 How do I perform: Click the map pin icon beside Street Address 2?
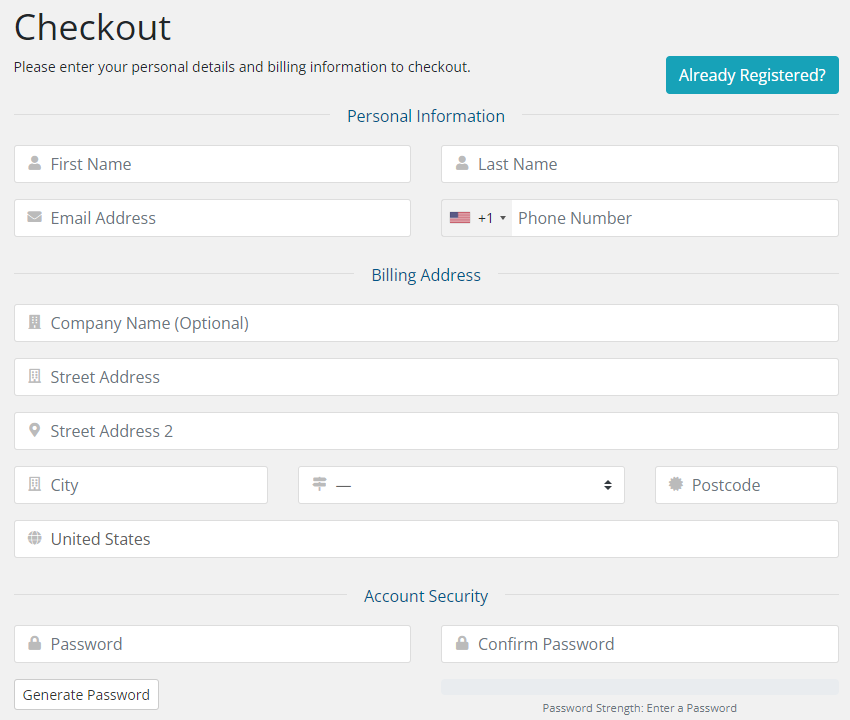tap(35, 431)
